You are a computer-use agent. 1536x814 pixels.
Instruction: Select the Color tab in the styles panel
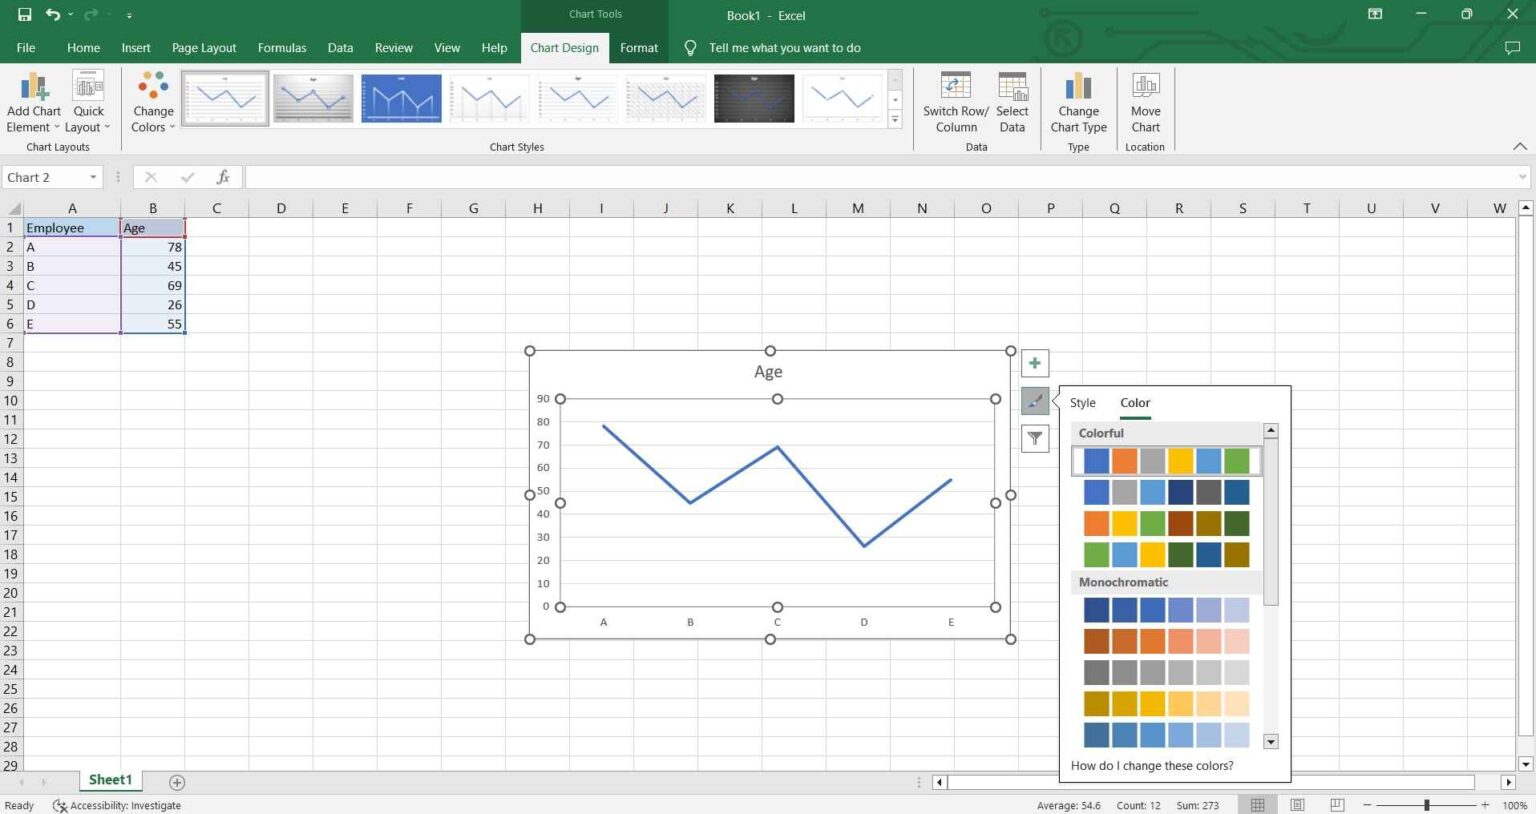1134,402
